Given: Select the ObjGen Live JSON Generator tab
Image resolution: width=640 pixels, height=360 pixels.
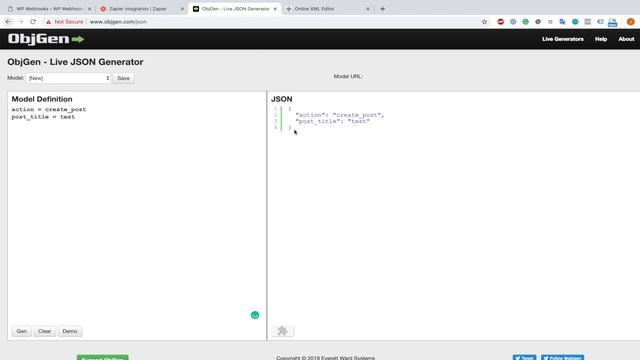Looking at the screenshot, I should (x=235, y=9).
